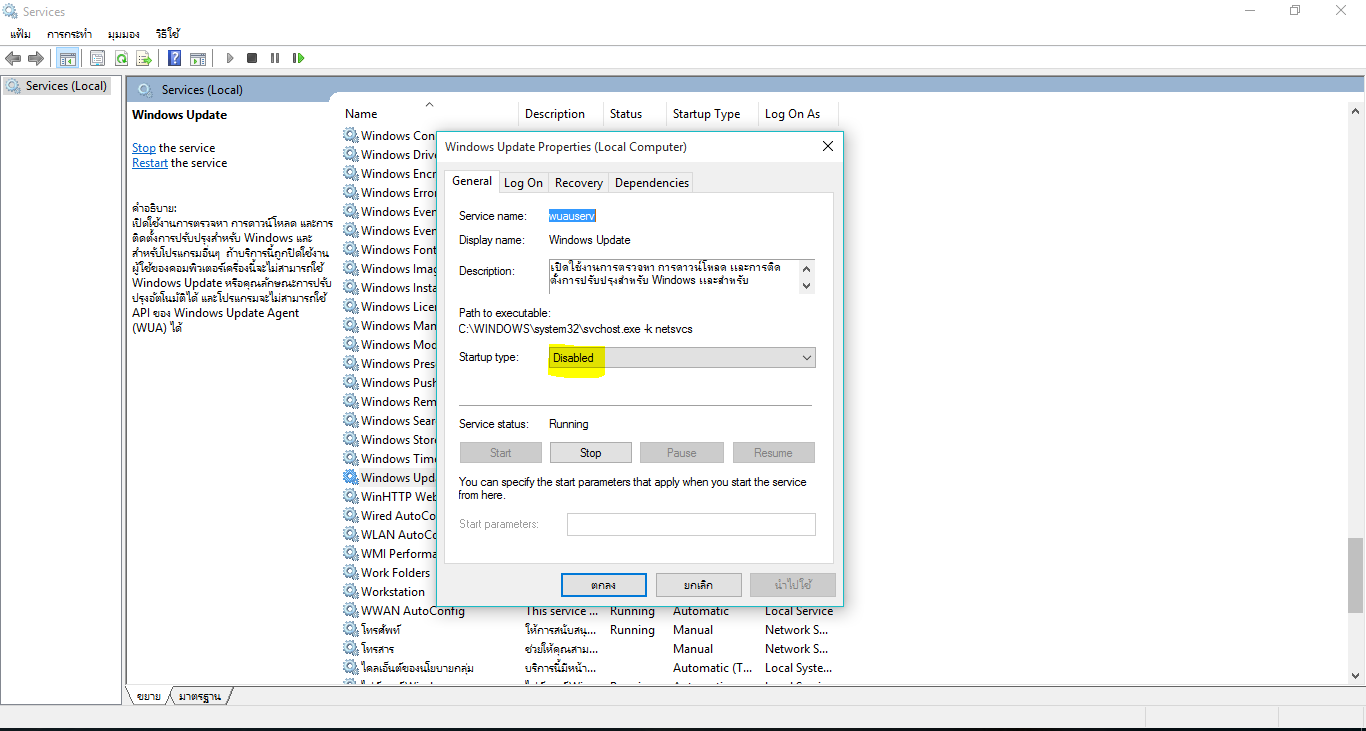Select the General tab

[472, 181]
